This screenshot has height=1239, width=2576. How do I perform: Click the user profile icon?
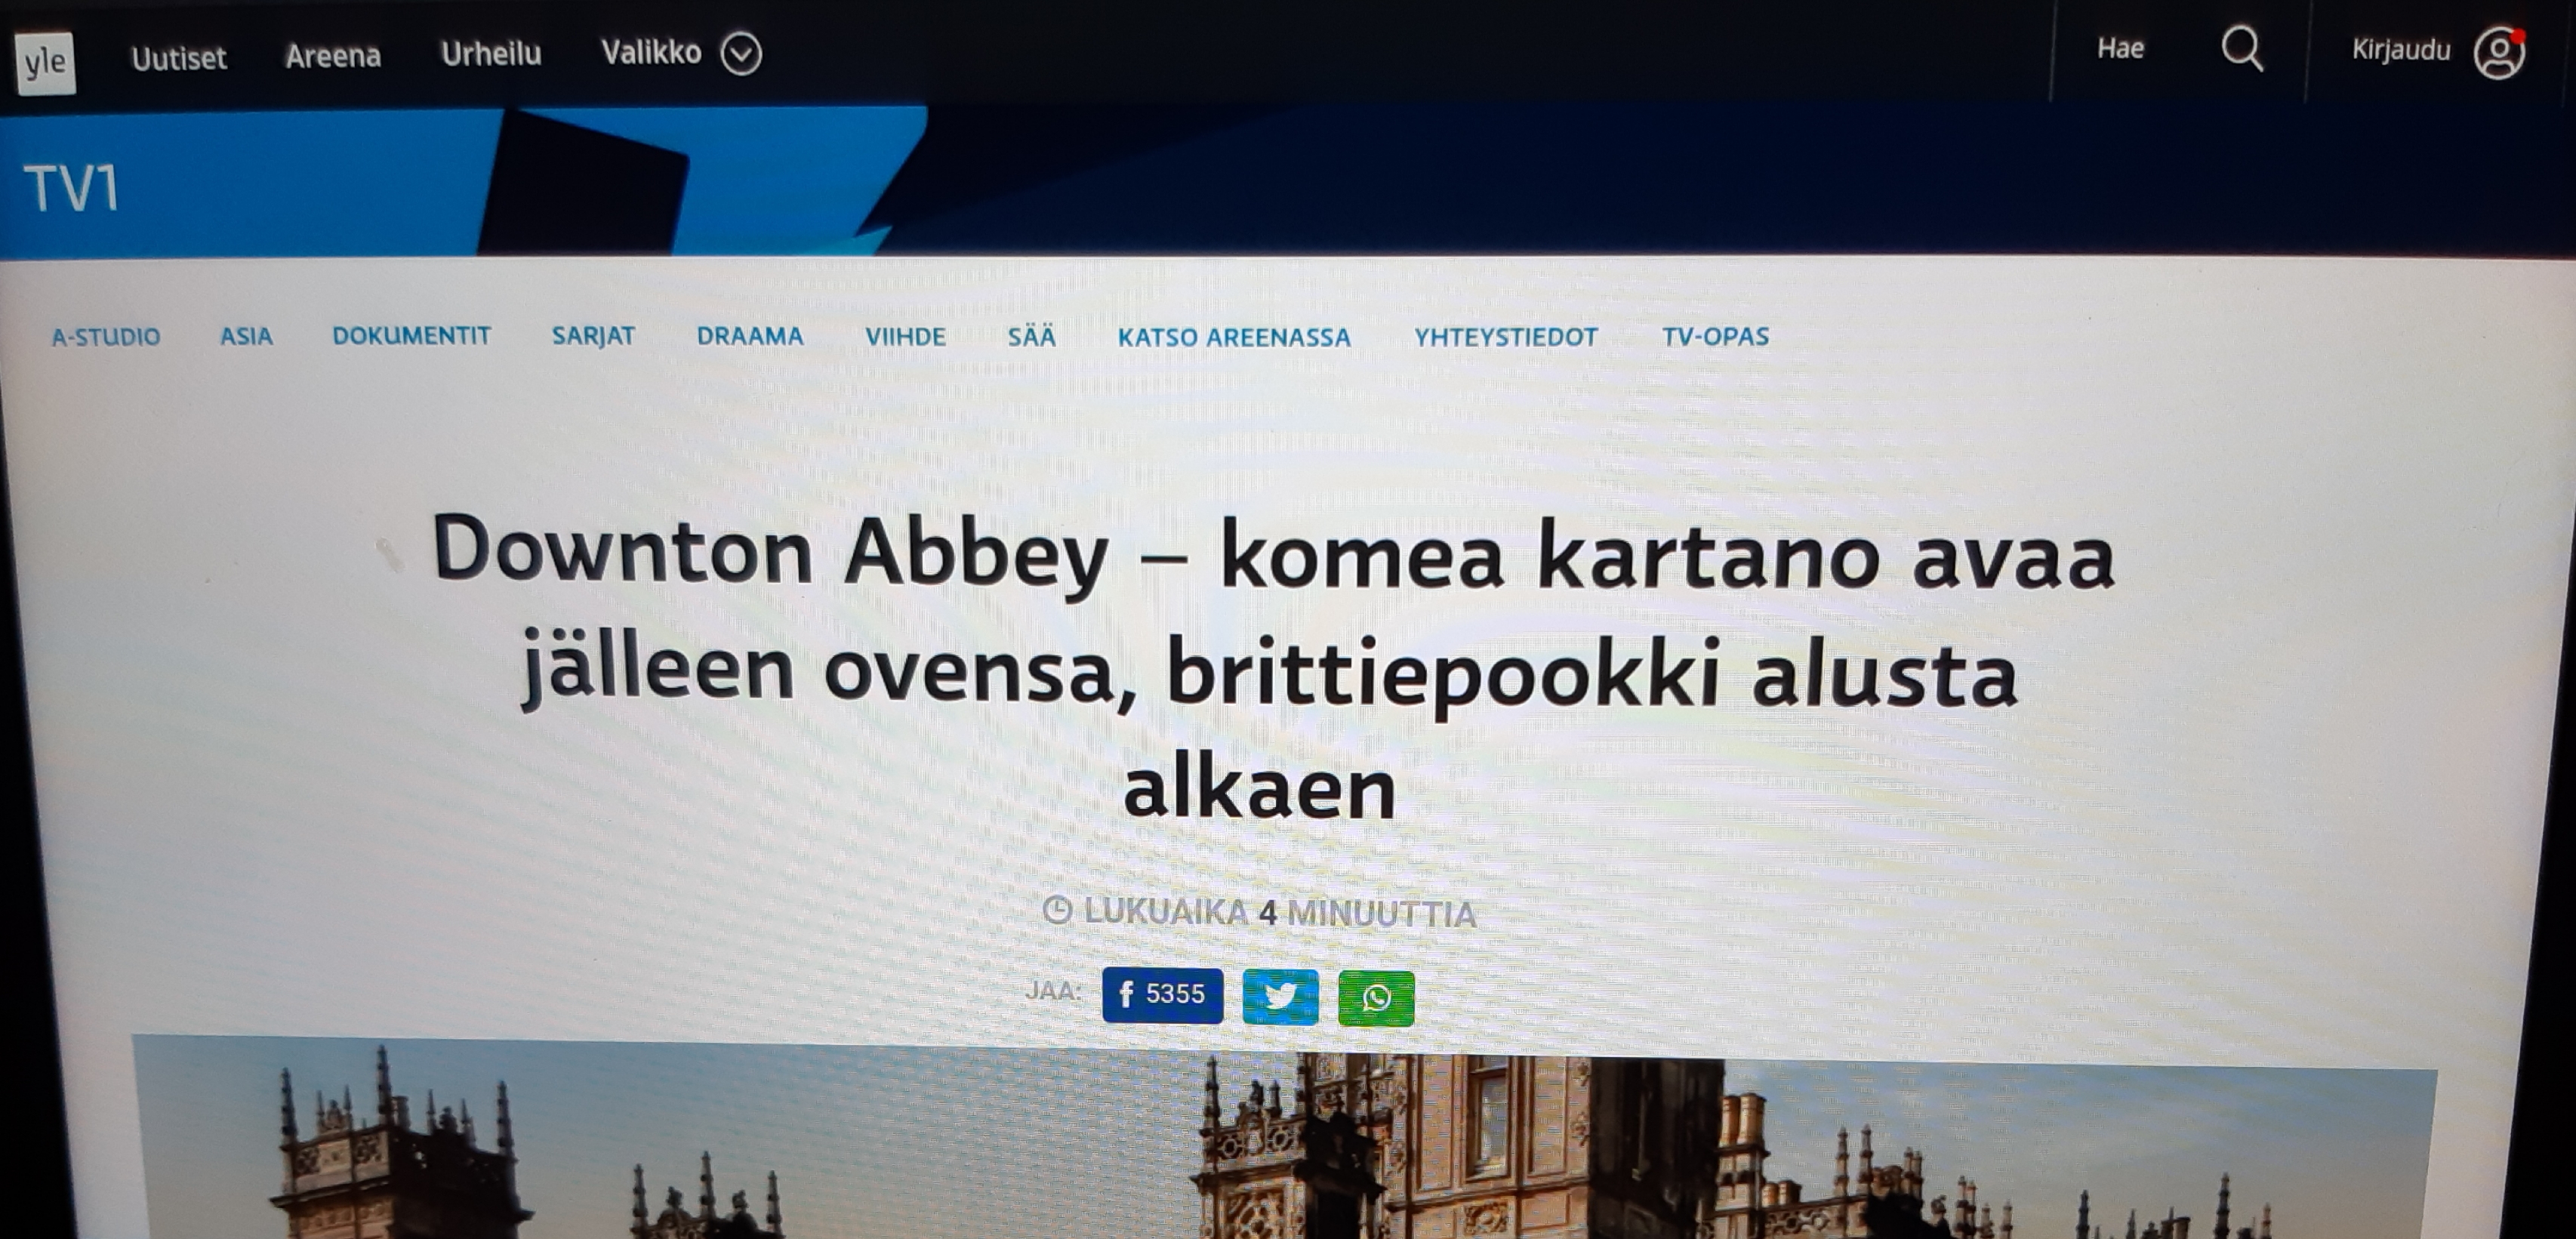2498,53
